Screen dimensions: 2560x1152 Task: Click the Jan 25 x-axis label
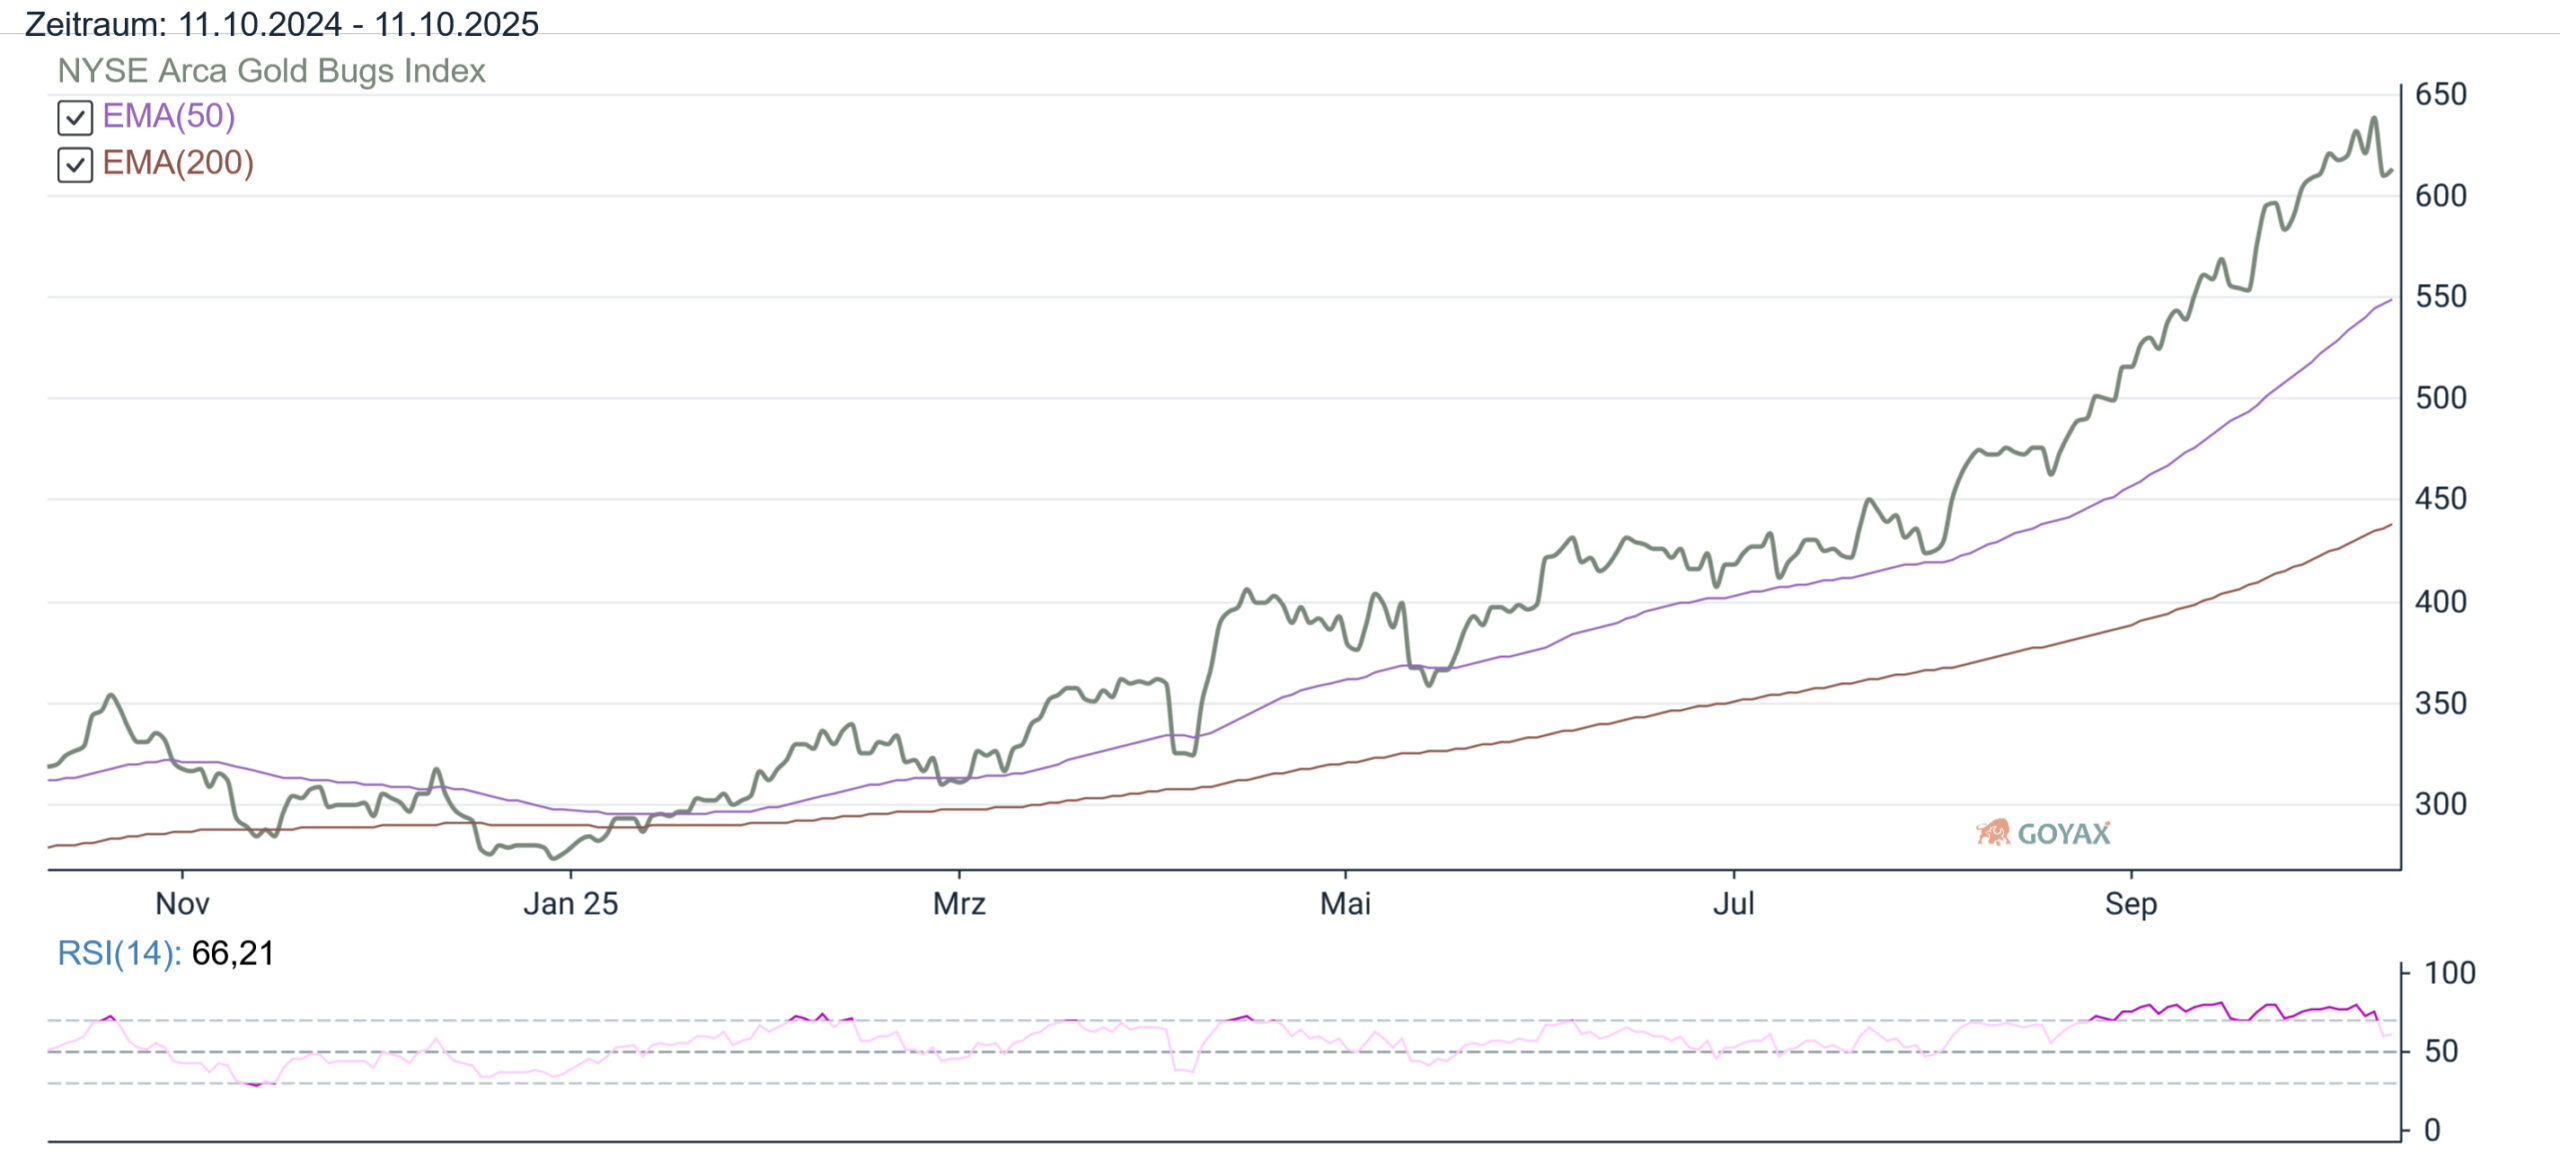click(x=570, y=904)
